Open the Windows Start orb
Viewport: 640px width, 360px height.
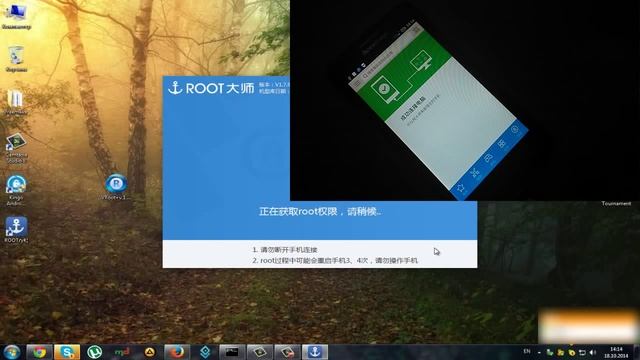point(12,352)
